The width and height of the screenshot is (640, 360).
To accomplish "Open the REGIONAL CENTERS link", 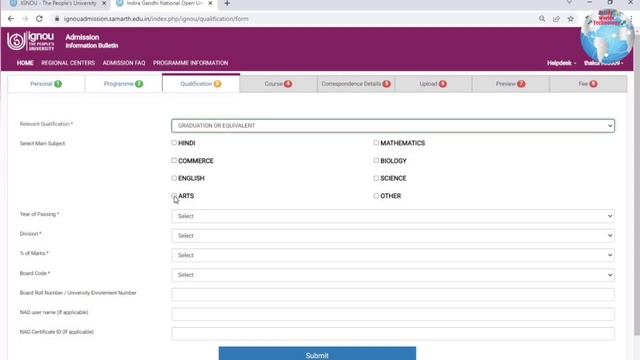I will click(68, 63).
